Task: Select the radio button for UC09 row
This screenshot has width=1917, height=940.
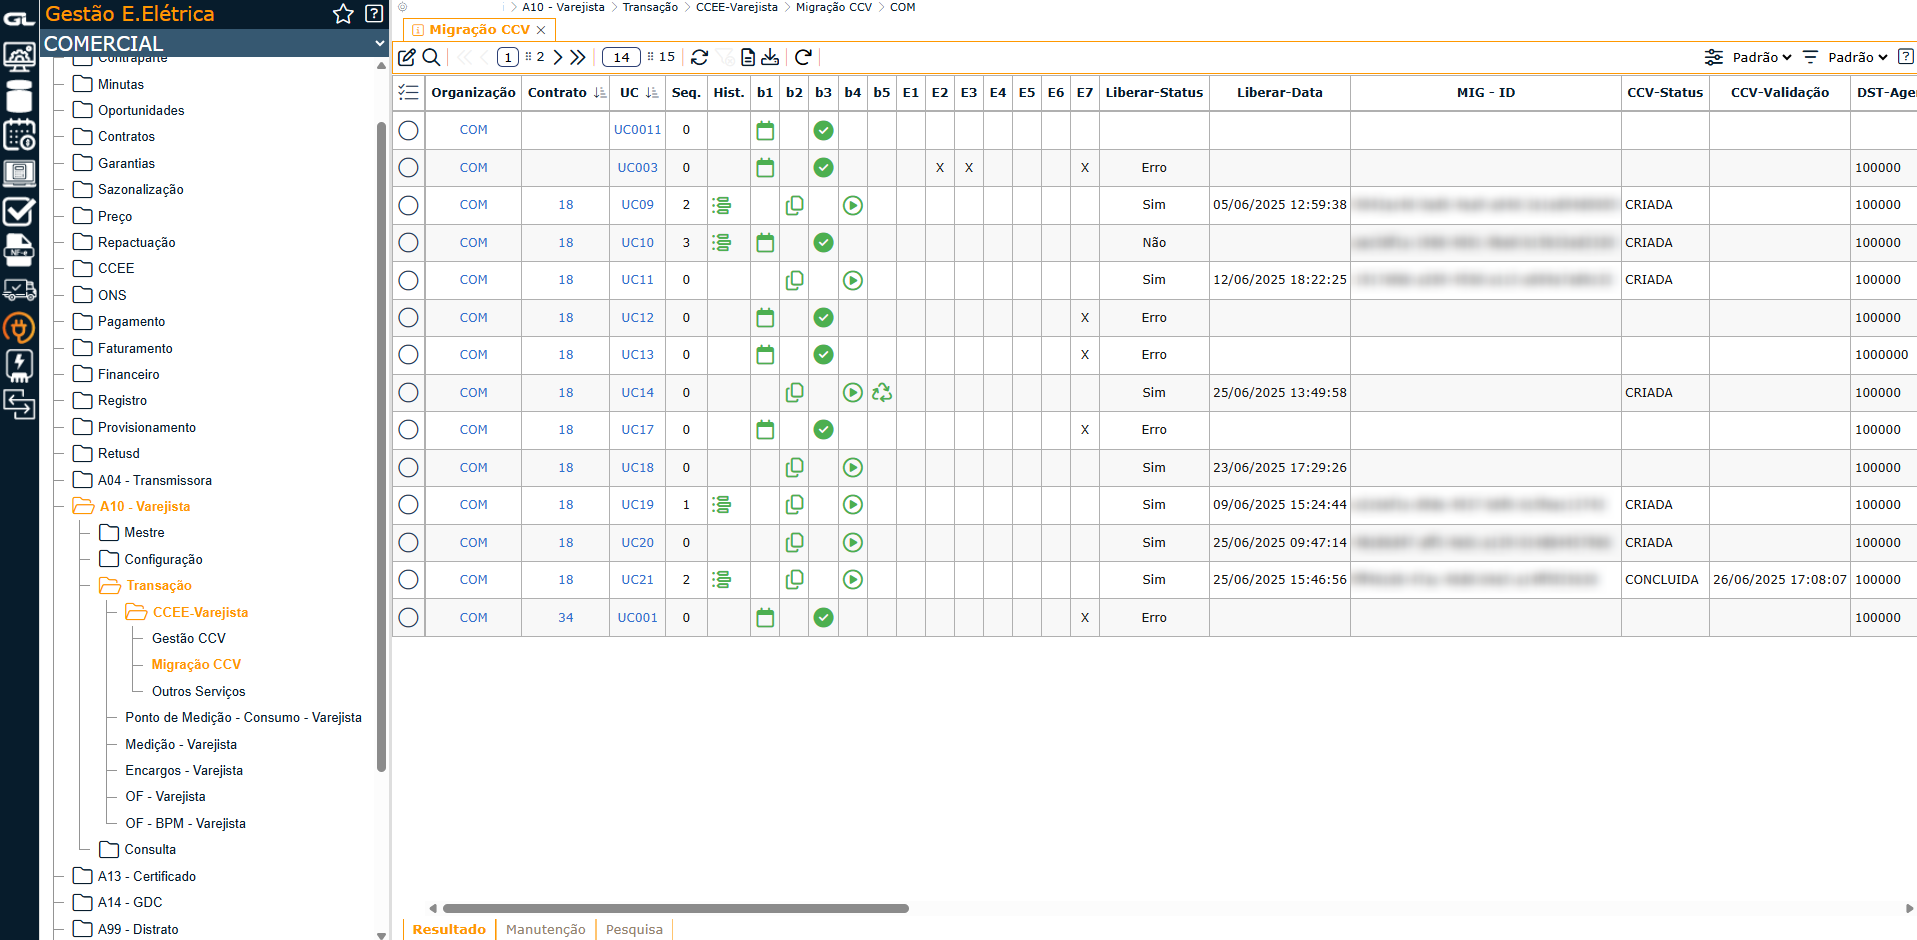Action: coord(408,205)
